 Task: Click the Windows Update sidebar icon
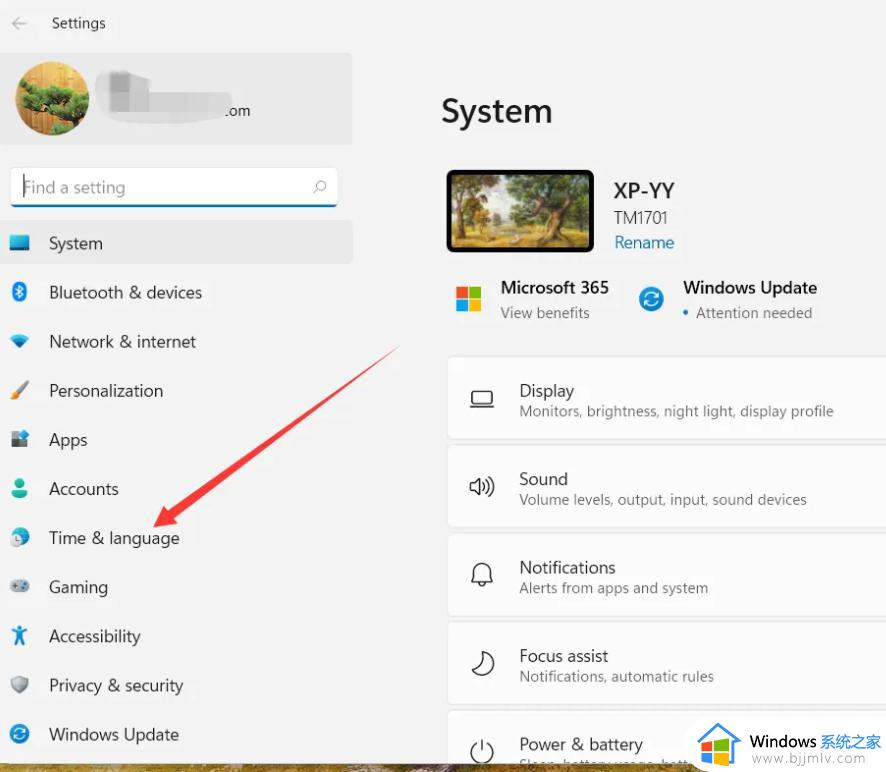[x=20, y=734]
